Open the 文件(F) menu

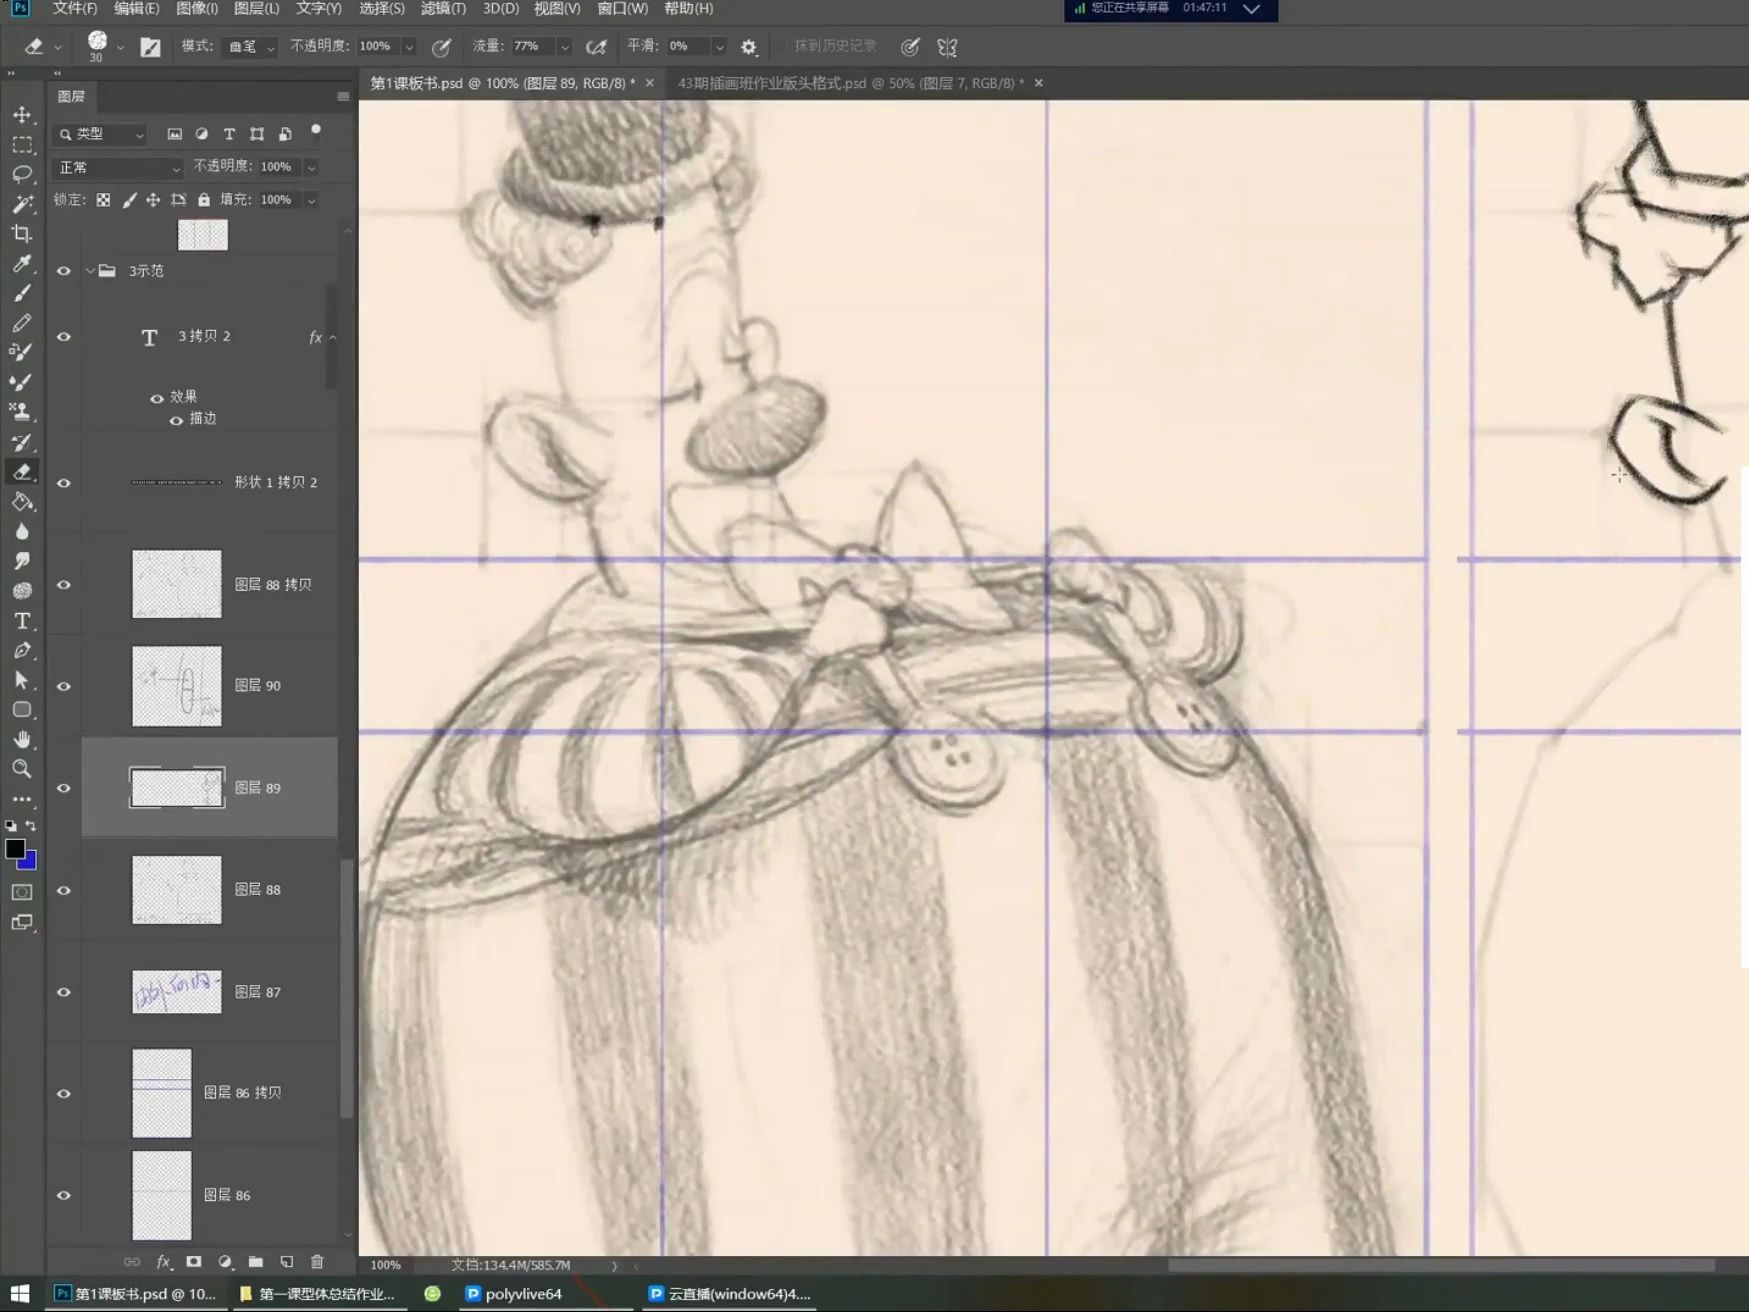click(74, 9)
